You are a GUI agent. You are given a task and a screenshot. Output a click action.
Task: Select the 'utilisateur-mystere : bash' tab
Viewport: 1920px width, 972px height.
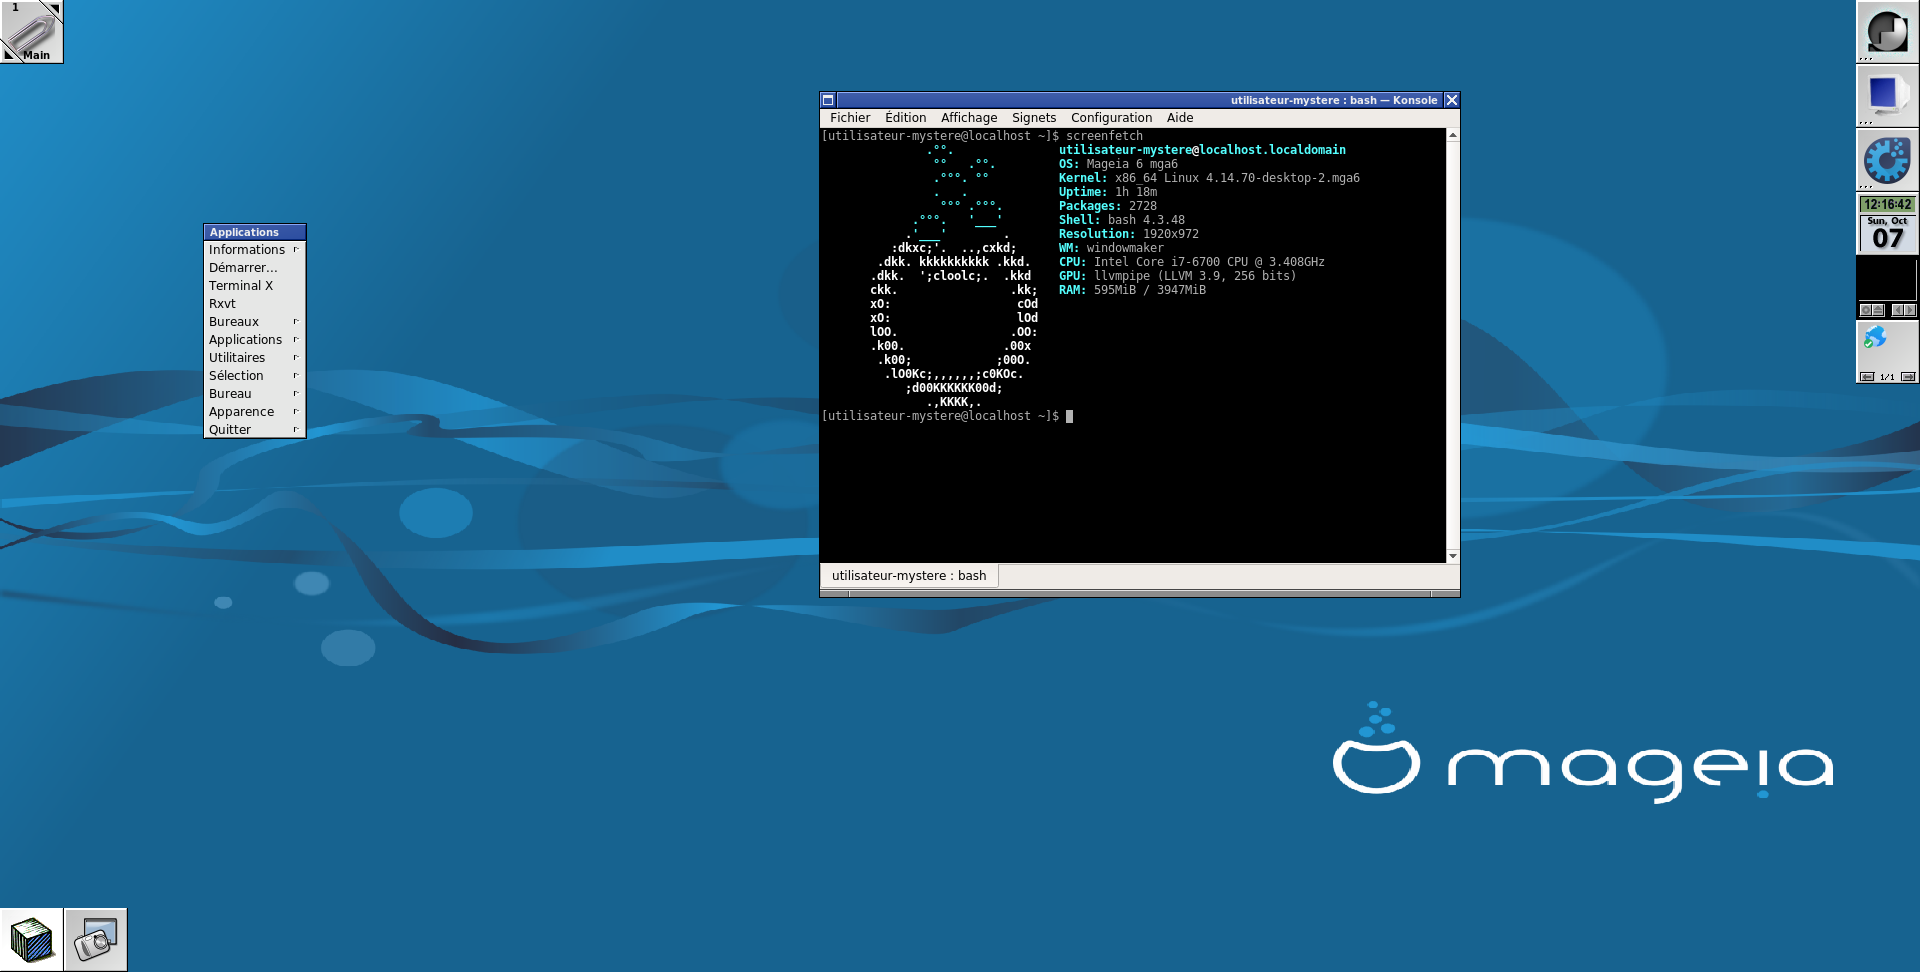click(x=909, y=576)
